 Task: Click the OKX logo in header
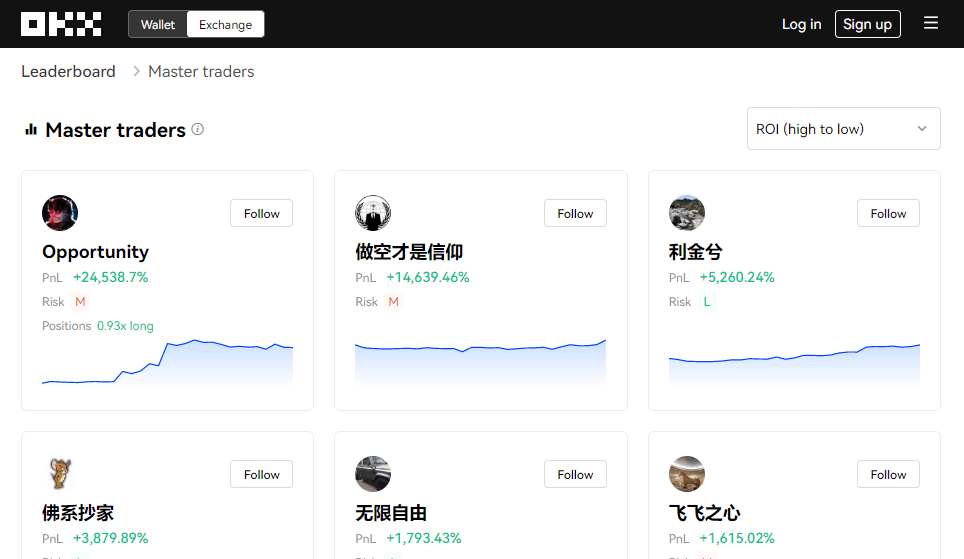pyautogui.click(x=61, y=24)
